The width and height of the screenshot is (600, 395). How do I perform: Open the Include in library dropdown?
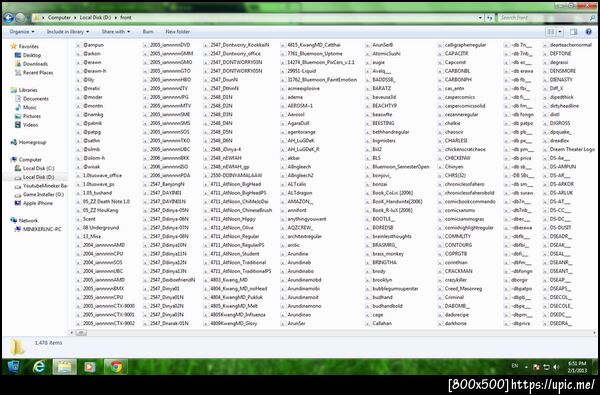tap(68, 32)
